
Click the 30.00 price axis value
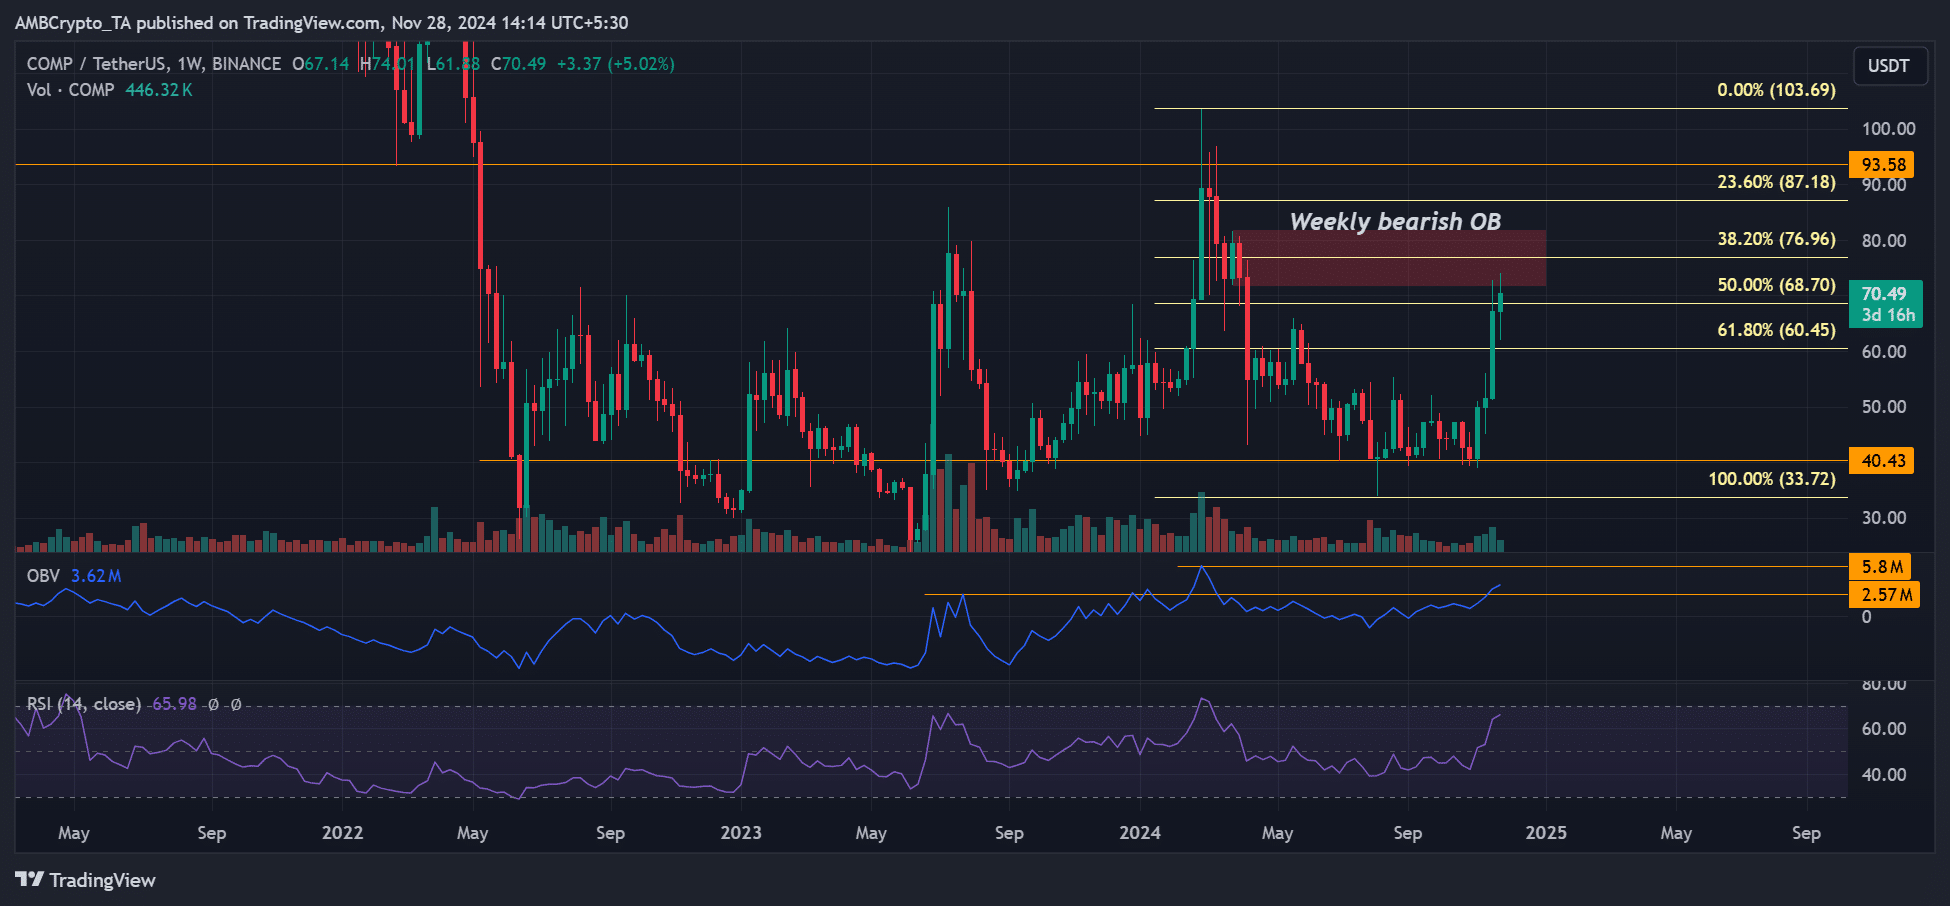pos(1884,518)
